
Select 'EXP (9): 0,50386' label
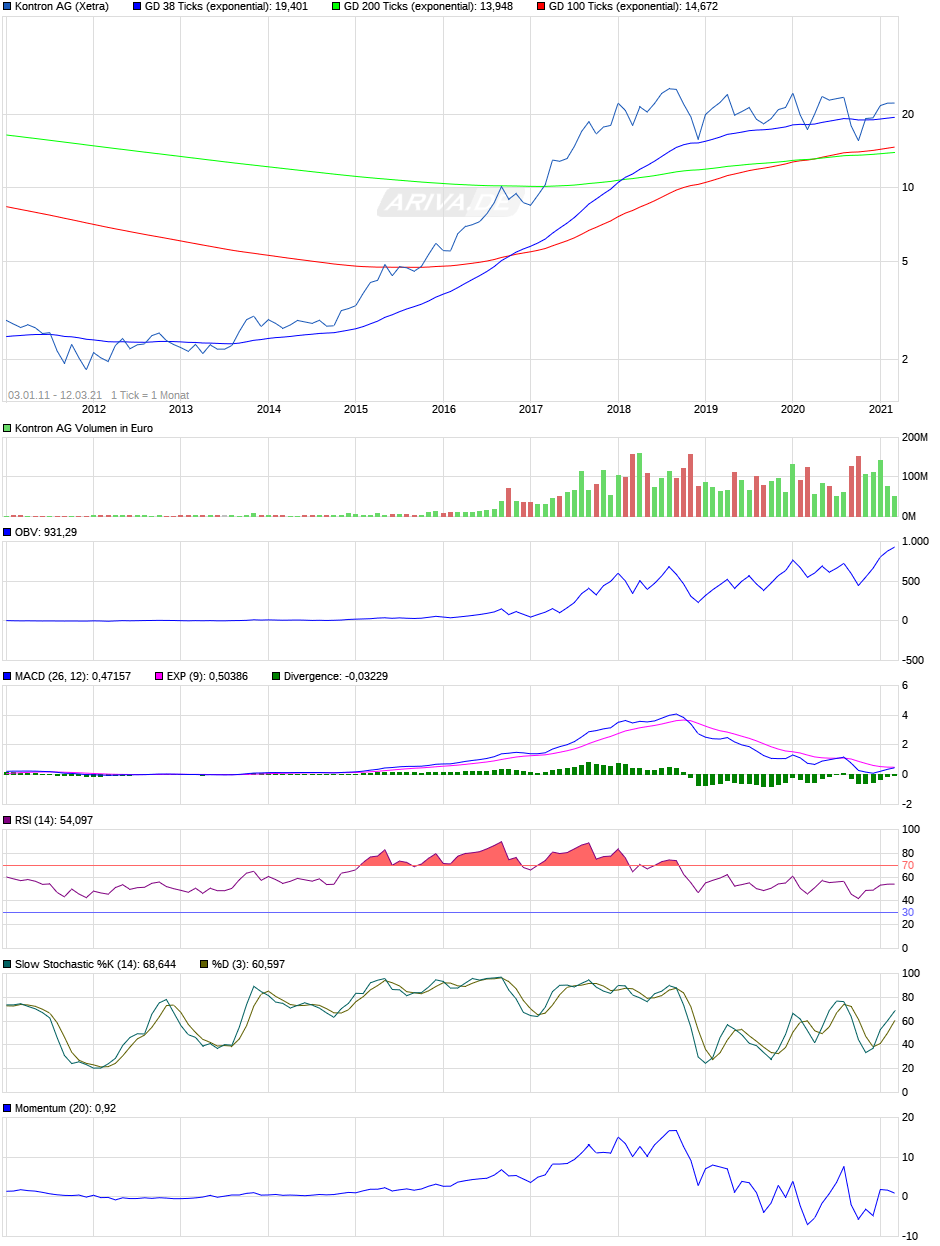click(208, 676)
